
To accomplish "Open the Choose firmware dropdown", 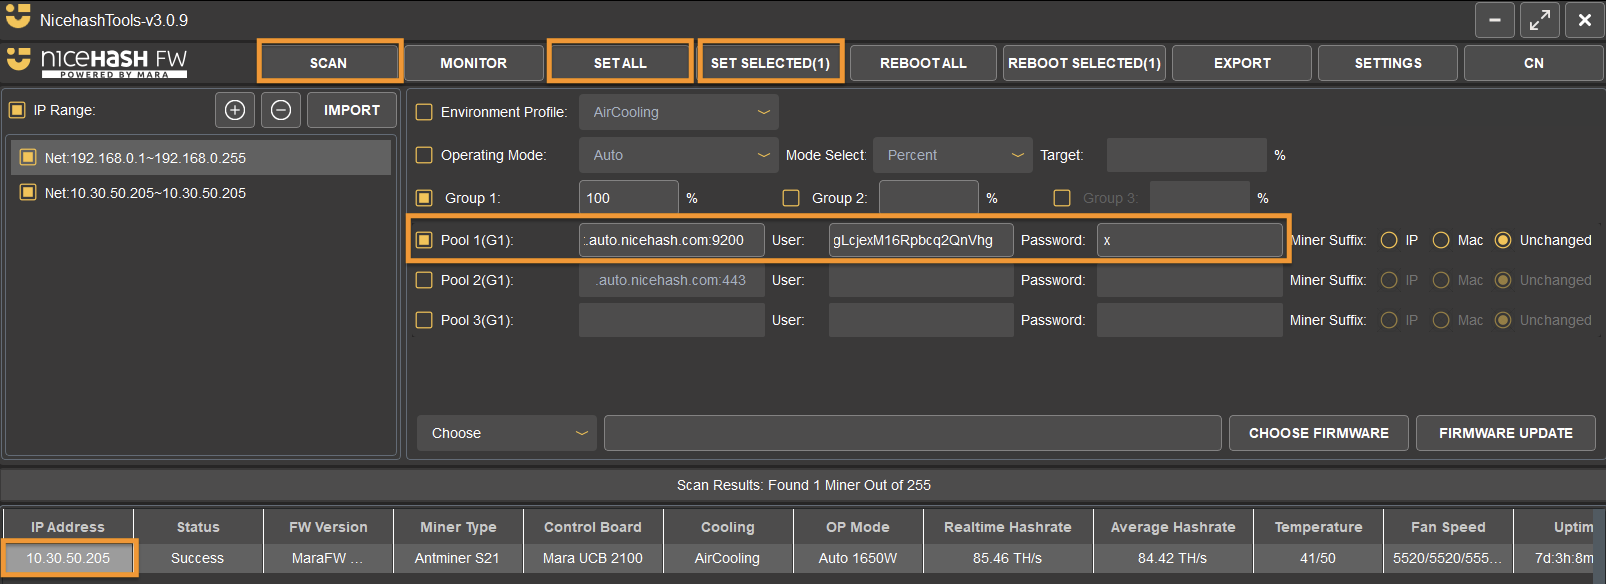I will (506, 433).
